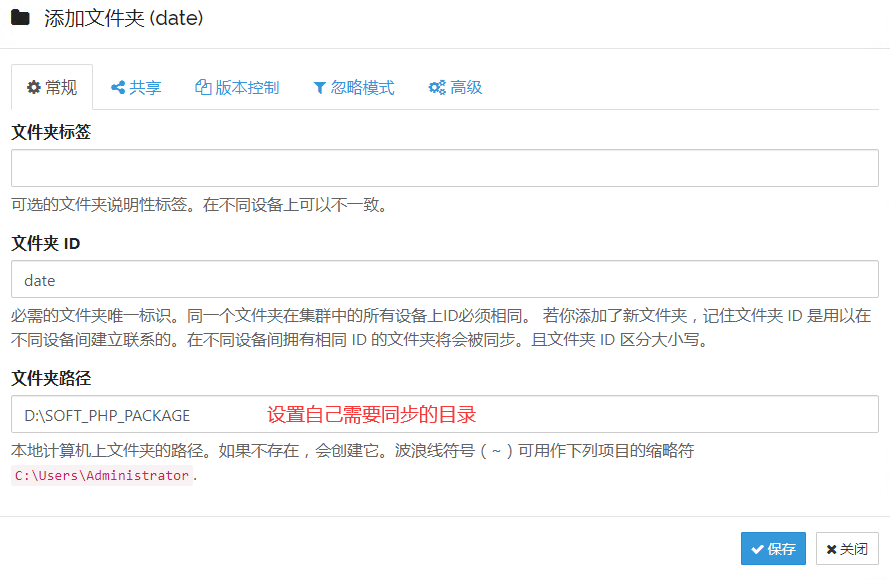Click the C:\Users\Administrator path code text

(x=102, y=476)
